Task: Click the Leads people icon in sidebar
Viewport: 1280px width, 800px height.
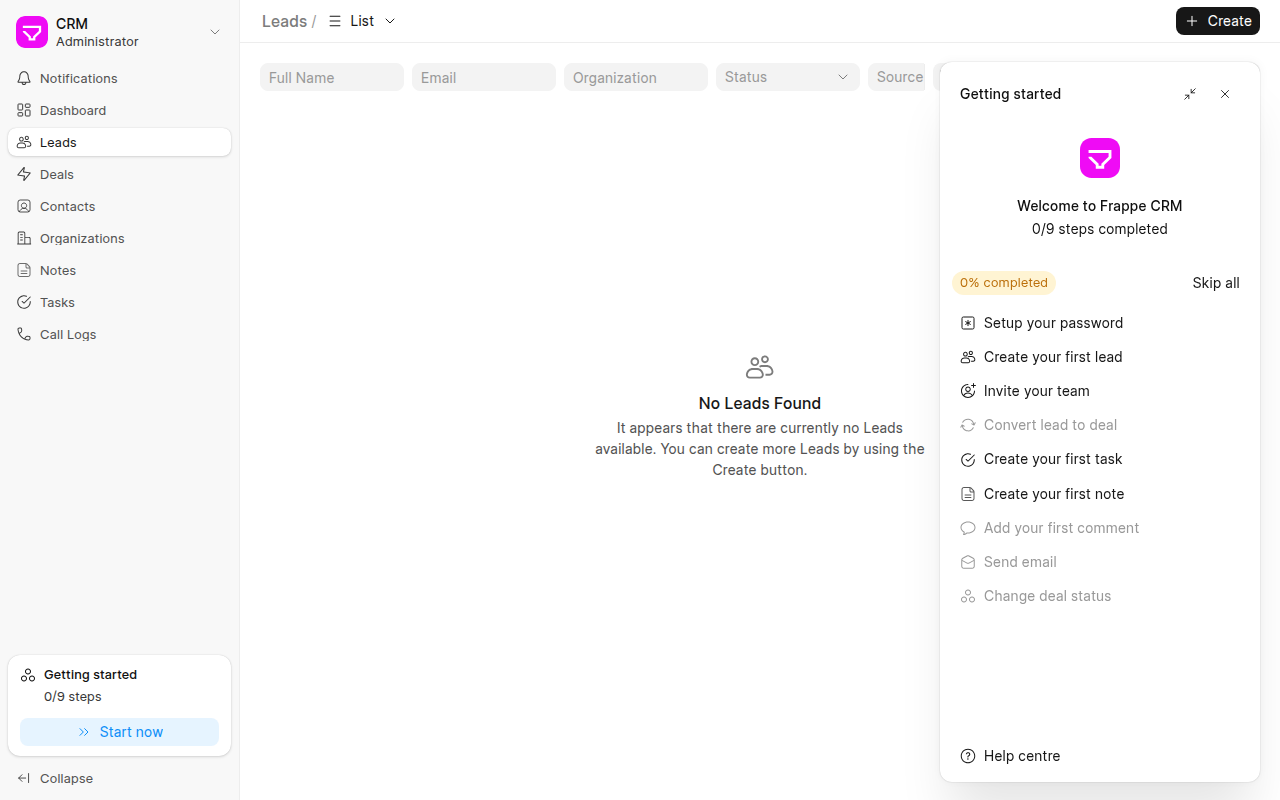Action: coord(24,142)
